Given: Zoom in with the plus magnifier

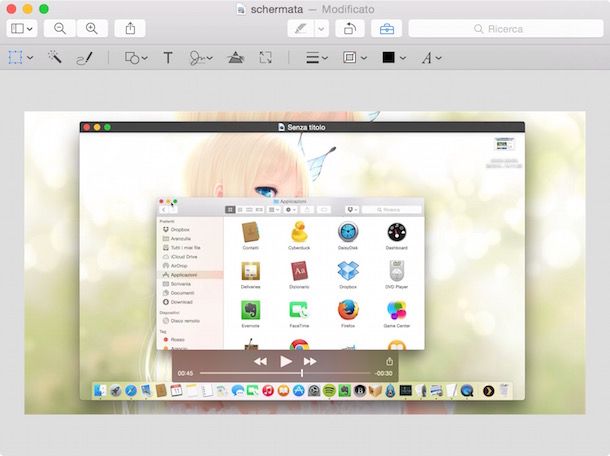Looking at the screenshot, I should tap(92, 28).
